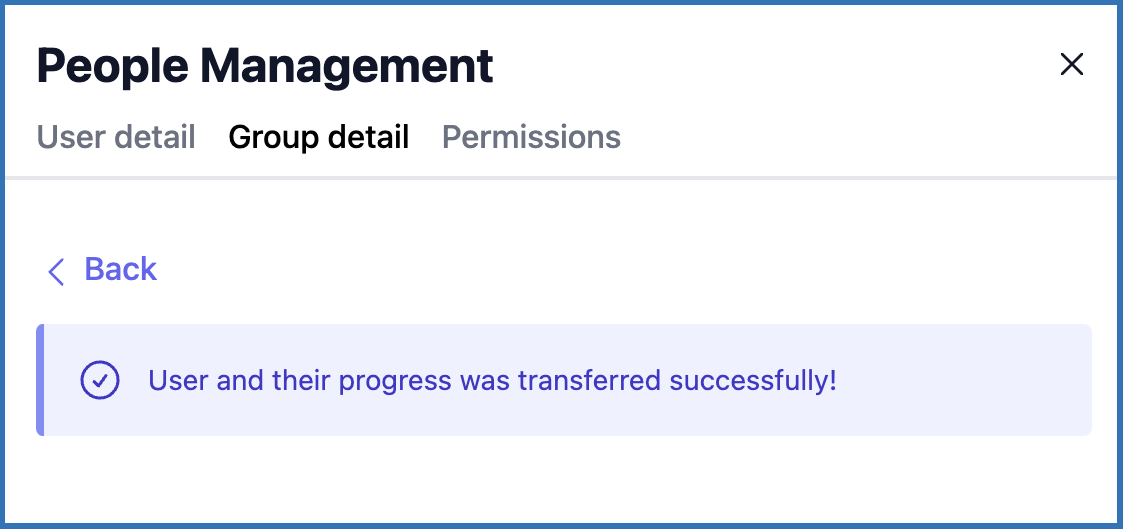Click the purple accent bar on the banner
This screenshot has width=1124, height=530.
[x=40, y=380]
